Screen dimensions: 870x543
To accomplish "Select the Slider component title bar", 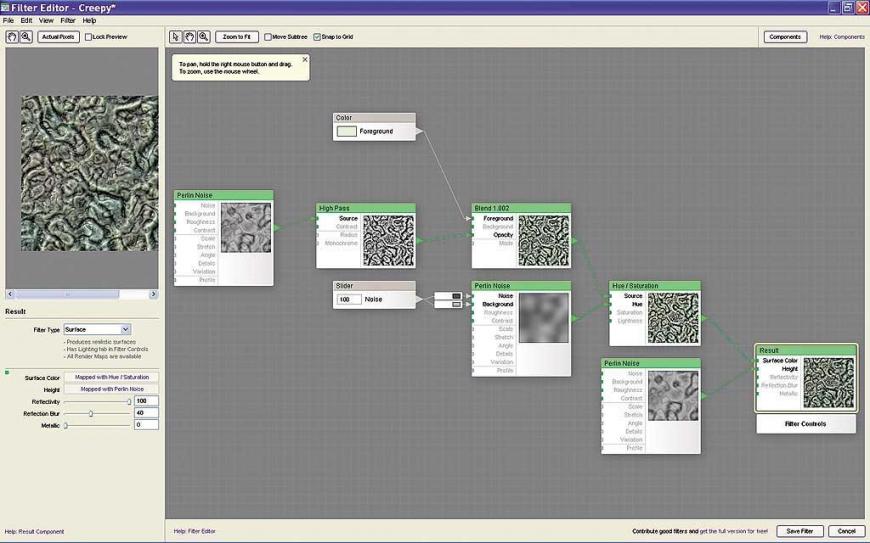I will click(374, 286).
